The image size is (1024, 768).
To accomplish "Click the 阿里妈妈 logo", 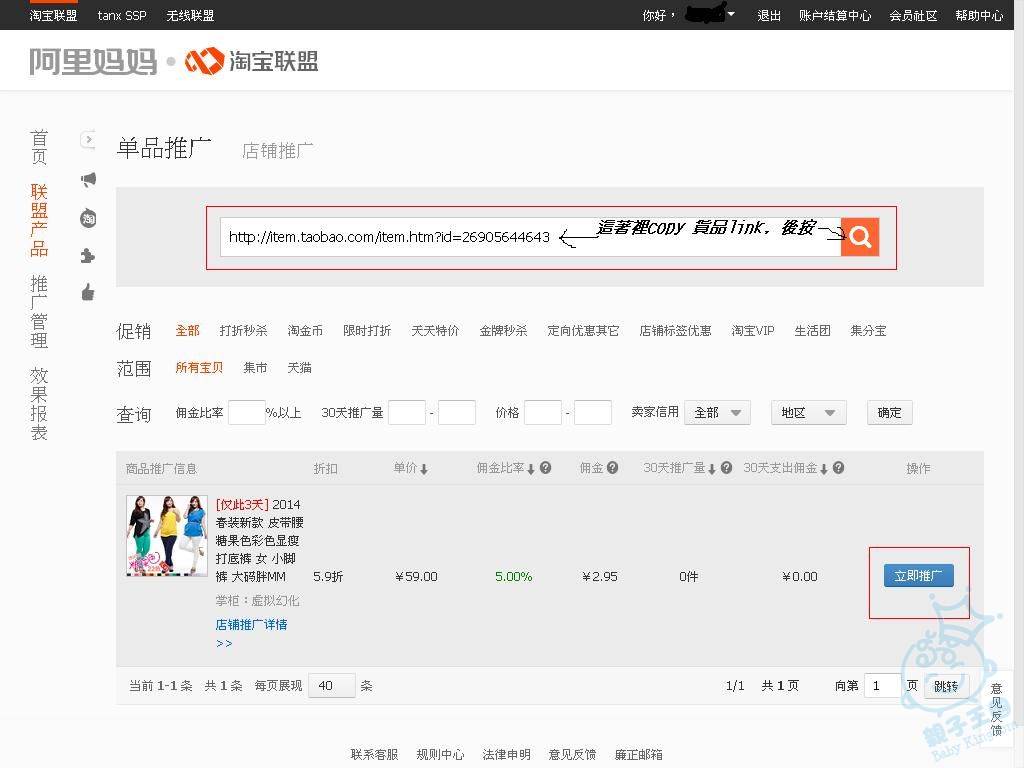I will (x=93, y=61).
